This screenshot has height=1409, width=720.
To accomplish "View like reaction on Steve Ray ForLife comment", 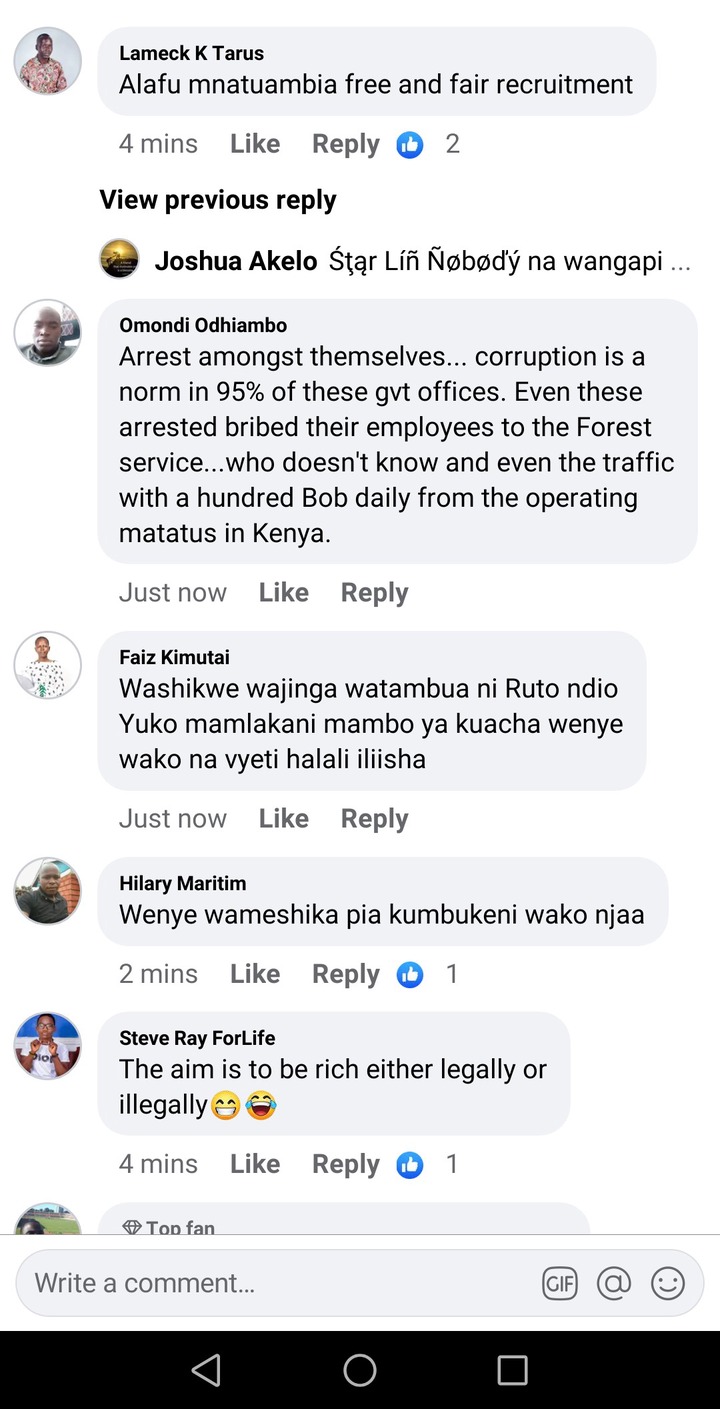I will (x=428, y=1164).
